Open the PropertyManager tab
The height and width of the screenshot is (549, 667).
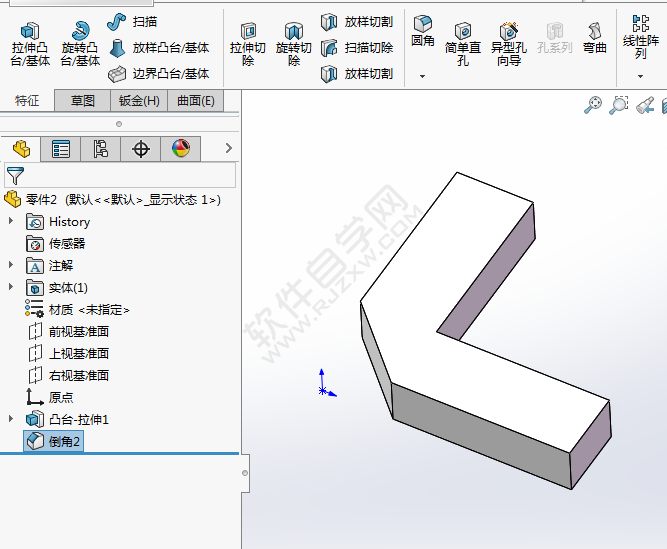(x=60, y=149)
